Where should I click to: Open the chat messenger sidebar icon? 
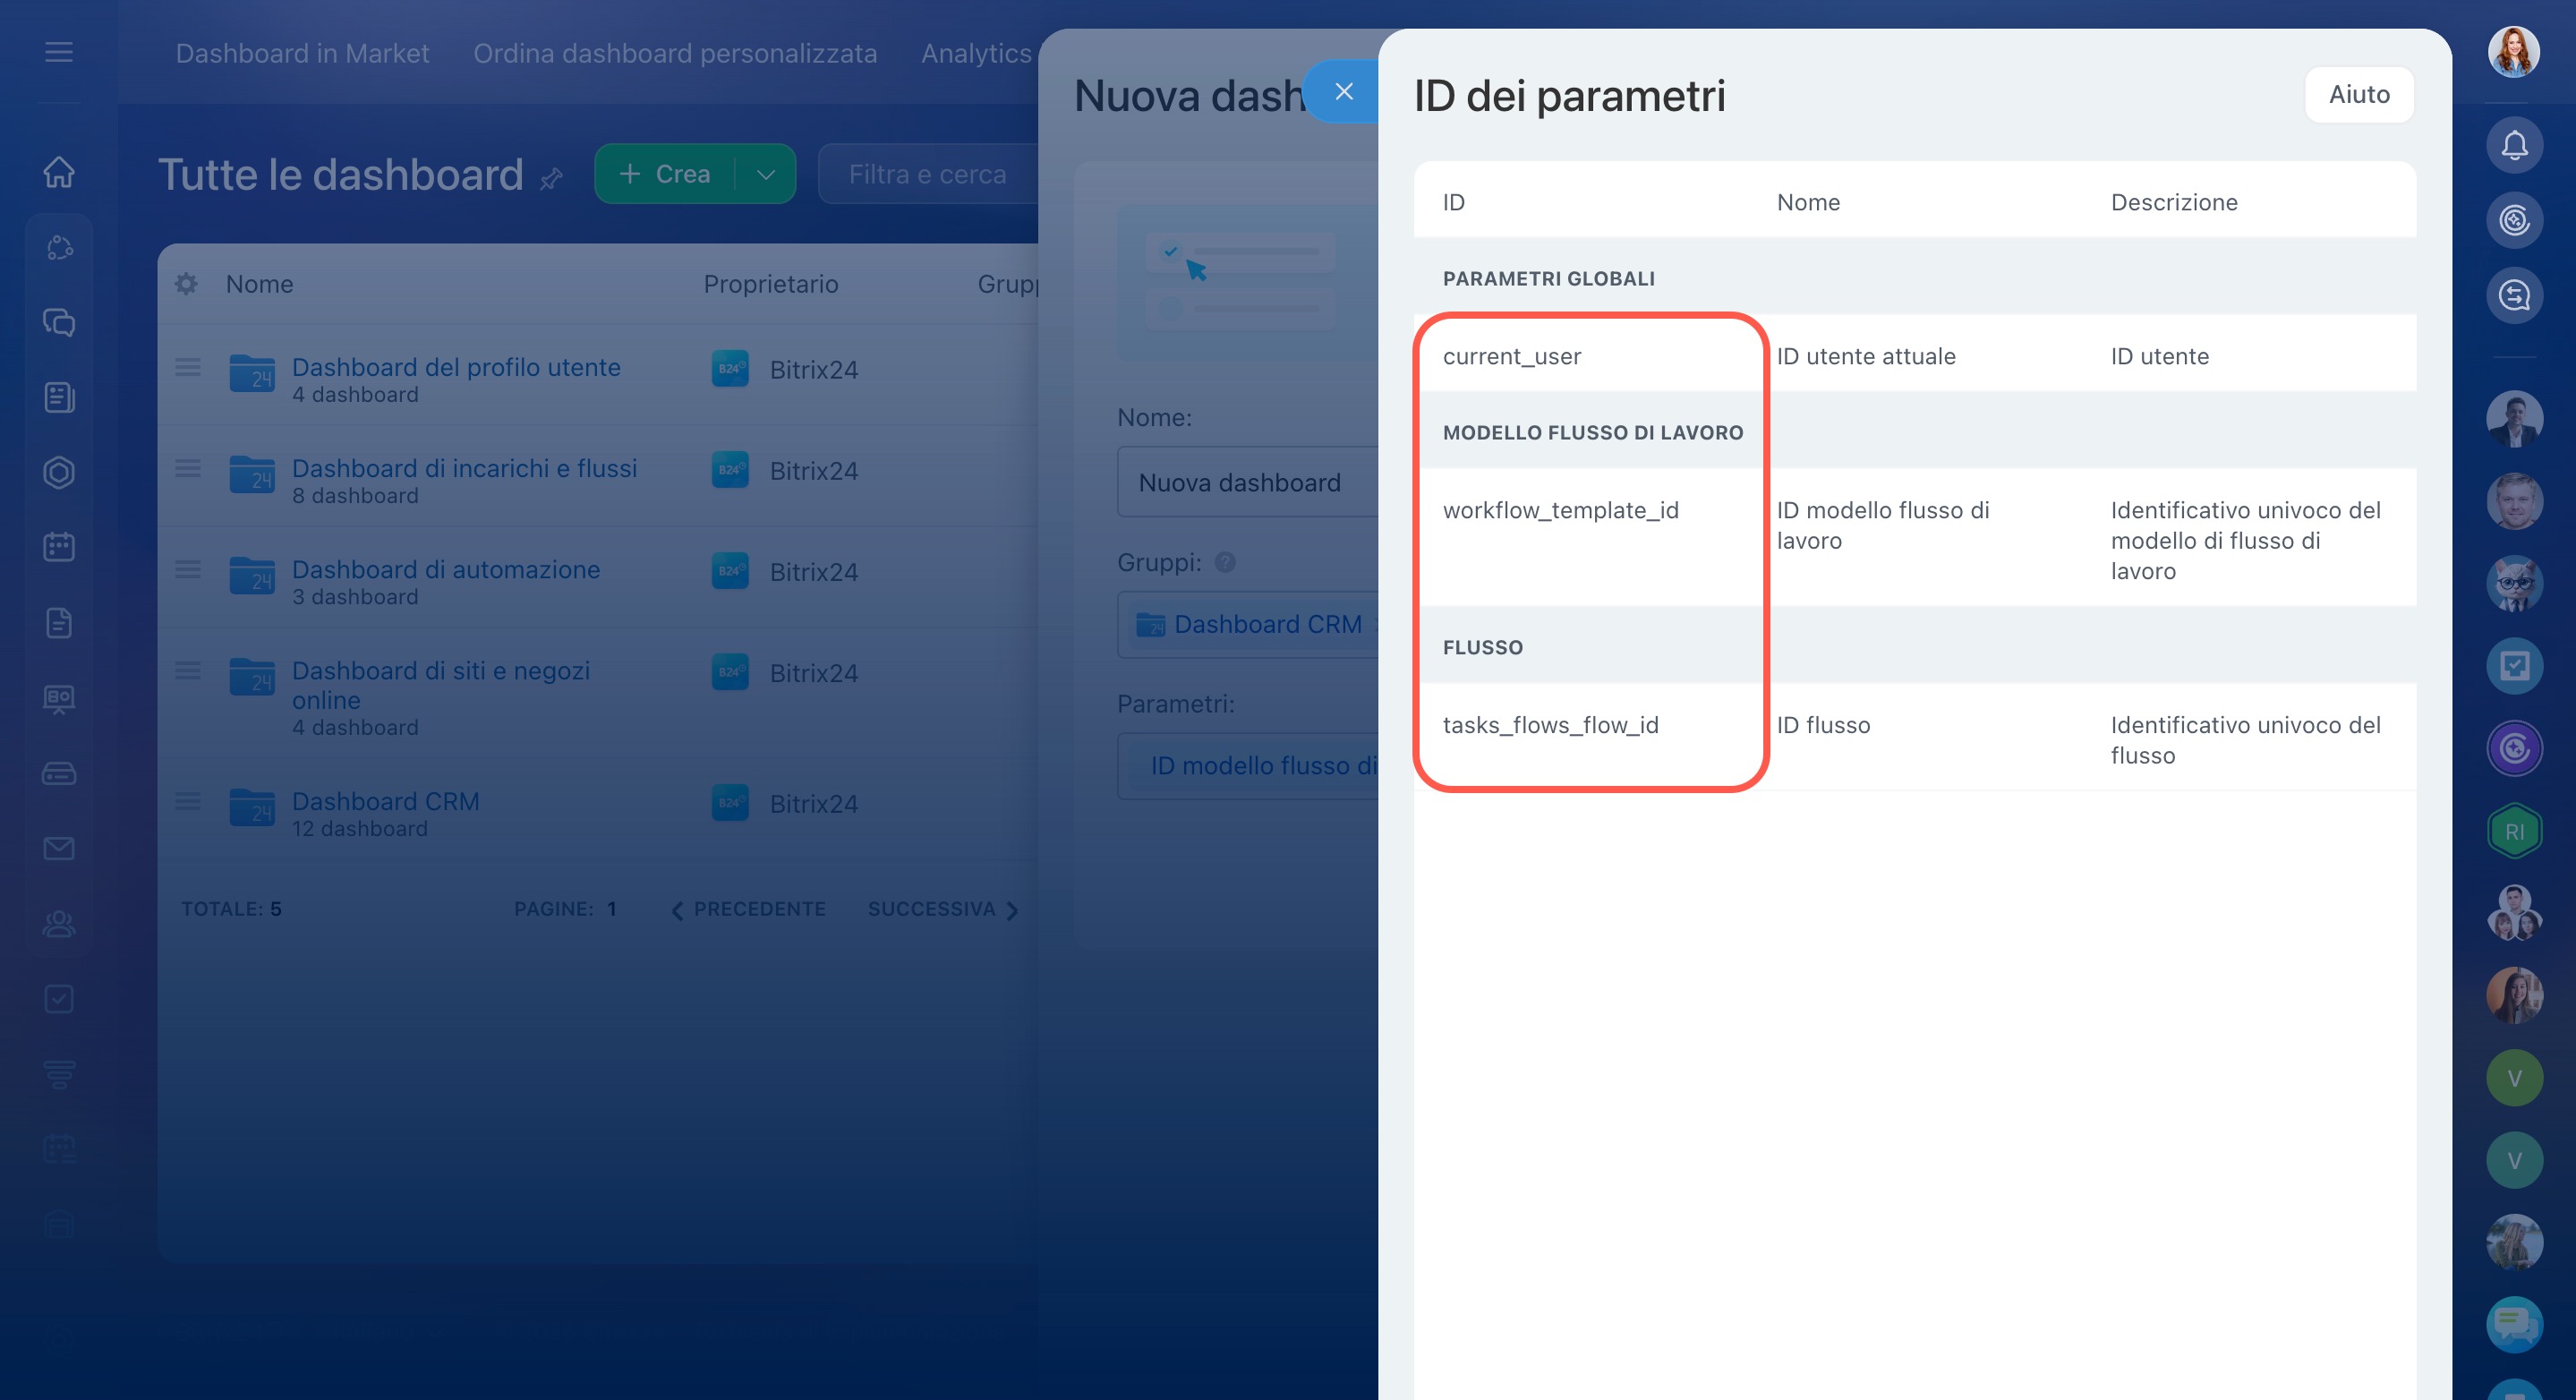59,322
